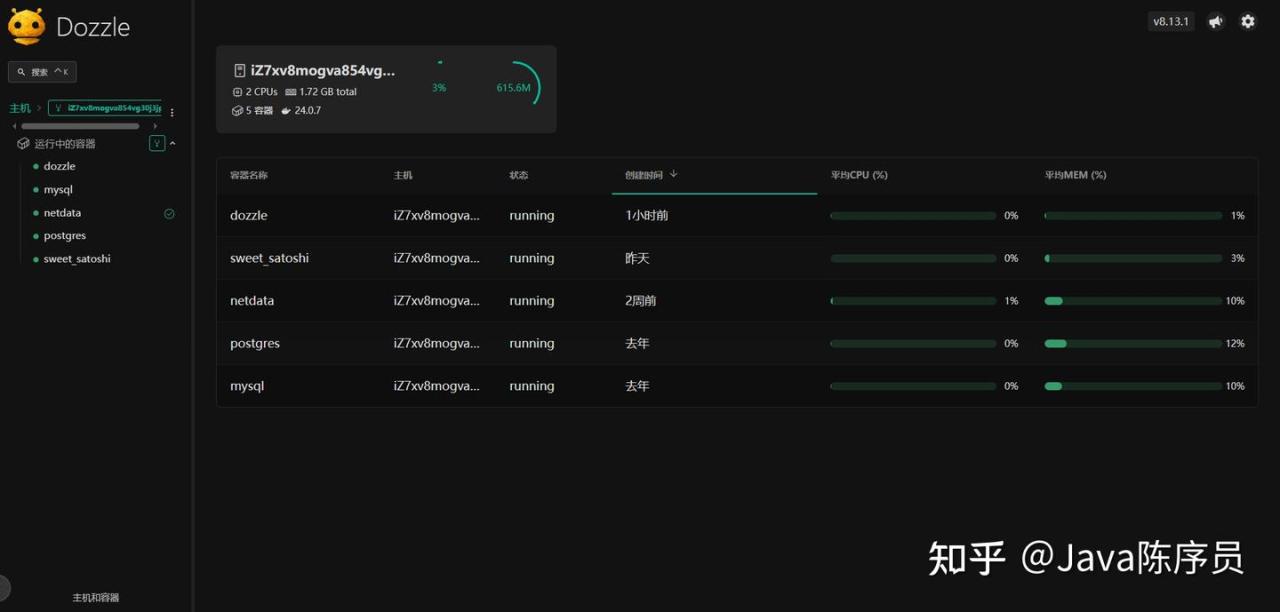Toggle the merge icon beside 运行中的容器
The width and height of the screenshot is (1280, 612).
coord(157,143)
